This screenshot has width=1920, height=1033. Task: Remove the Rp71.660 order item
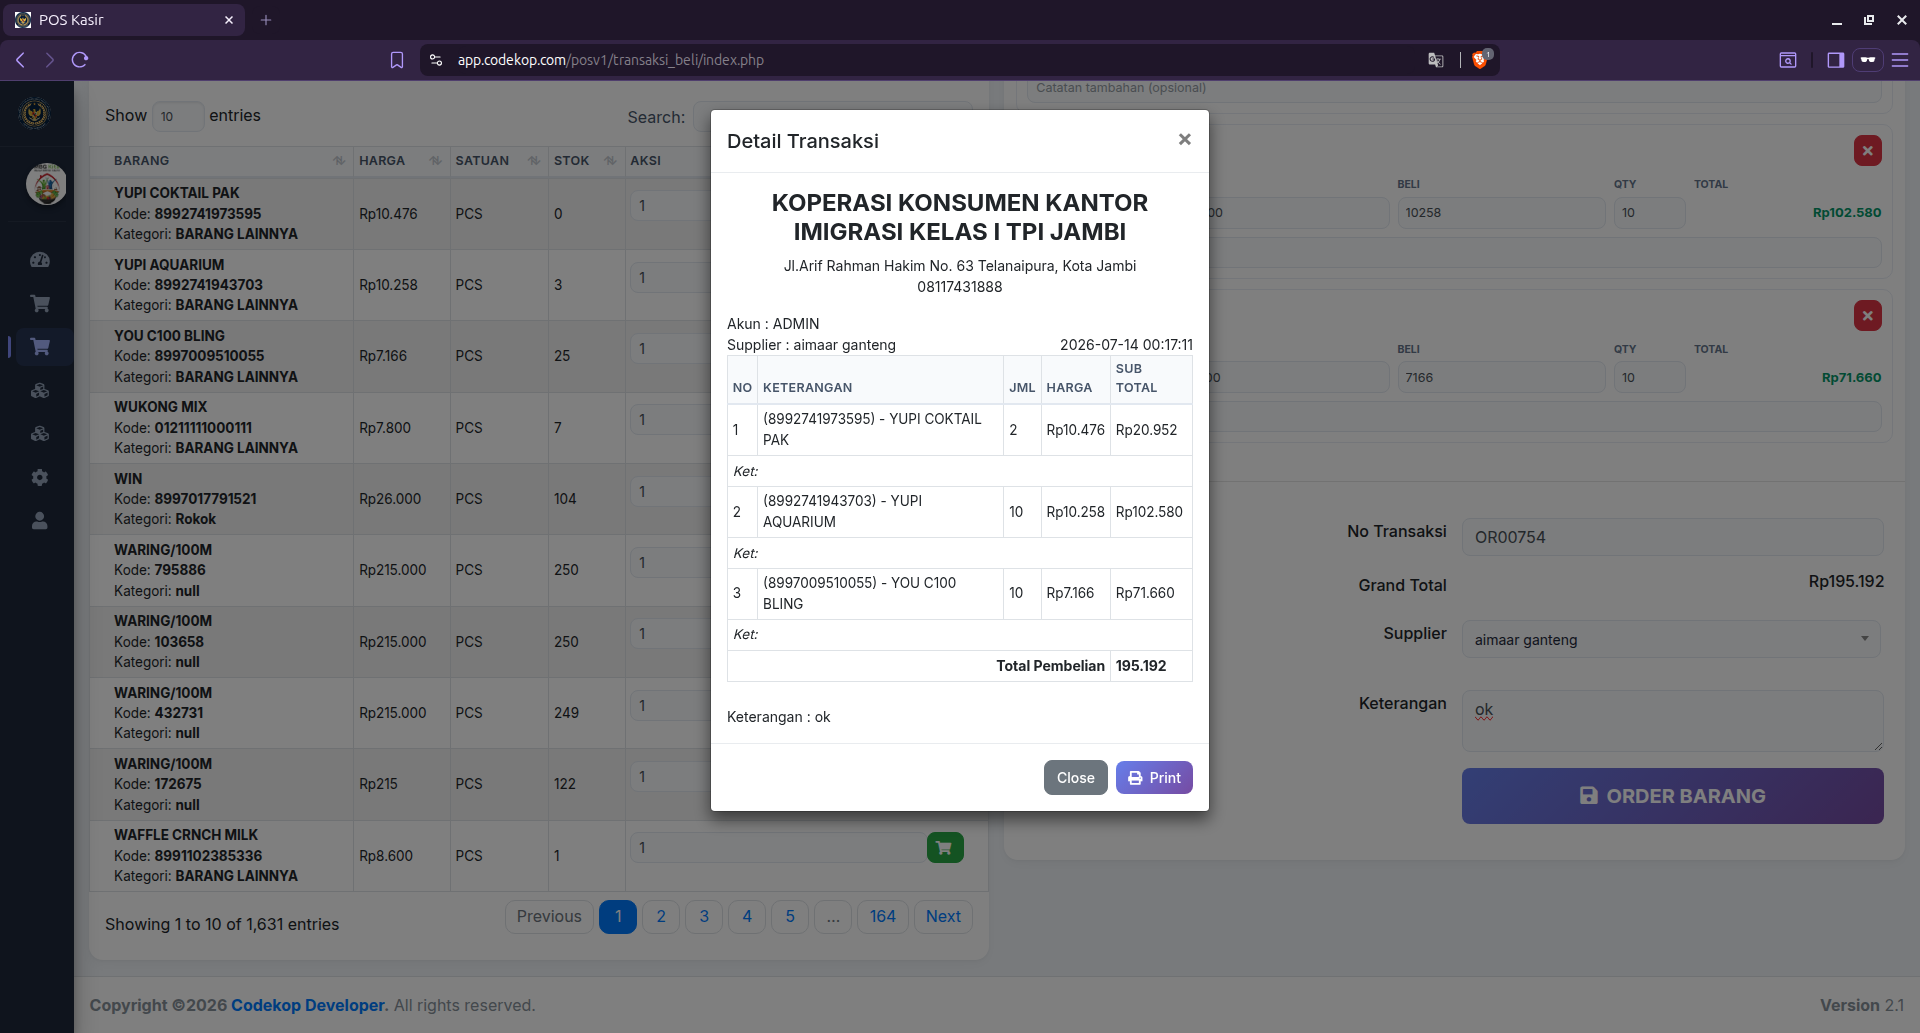click(1867, 316)
